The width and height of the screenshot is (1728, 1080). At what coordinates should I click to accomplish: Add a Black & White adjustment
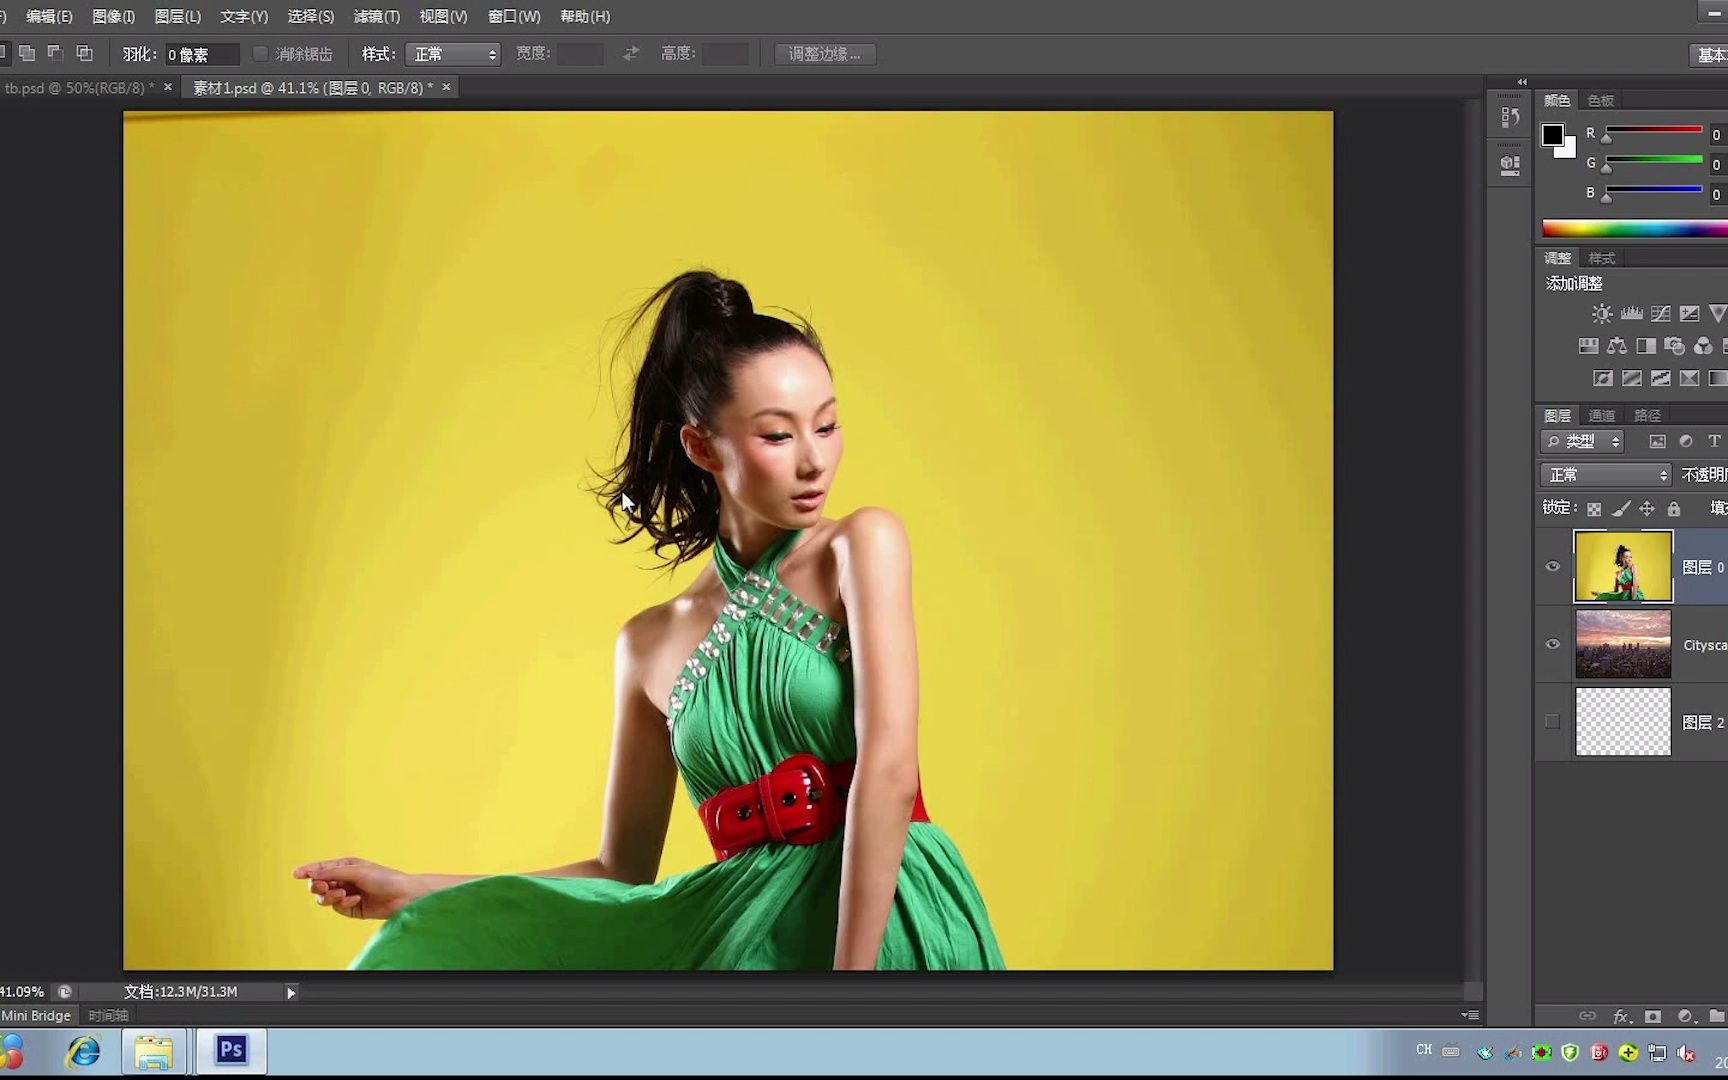tap(1645, 346)
